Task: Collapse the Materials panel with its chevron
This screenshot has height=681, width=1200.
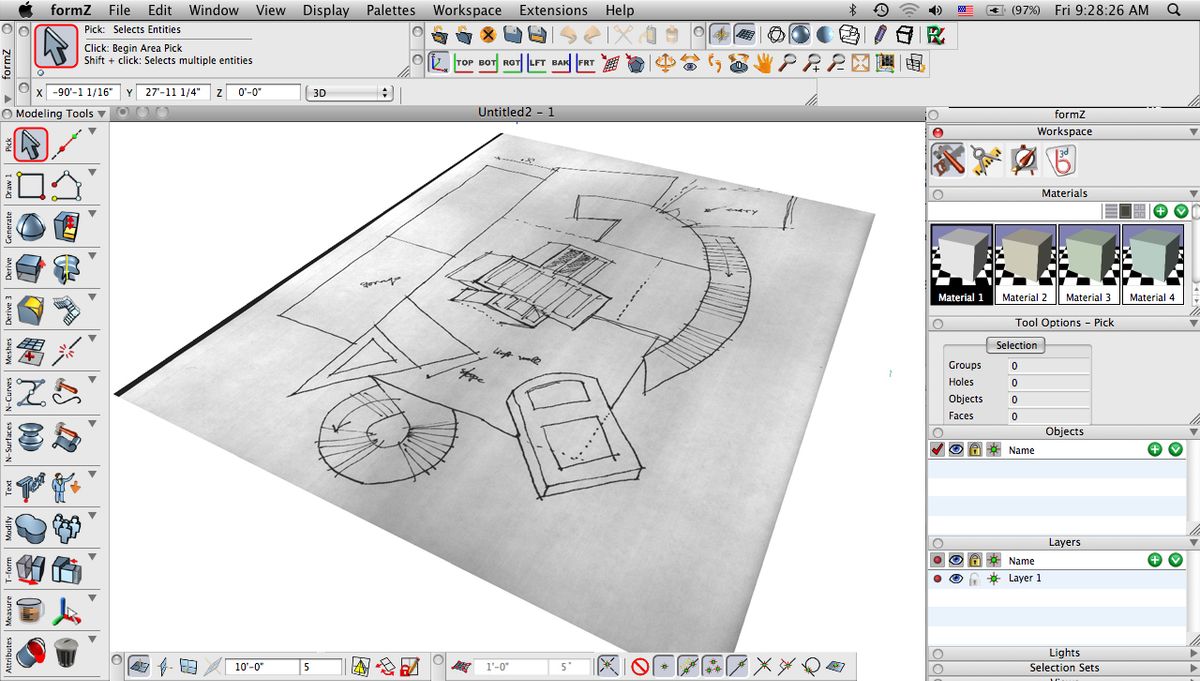Action: click(1191, 193)
